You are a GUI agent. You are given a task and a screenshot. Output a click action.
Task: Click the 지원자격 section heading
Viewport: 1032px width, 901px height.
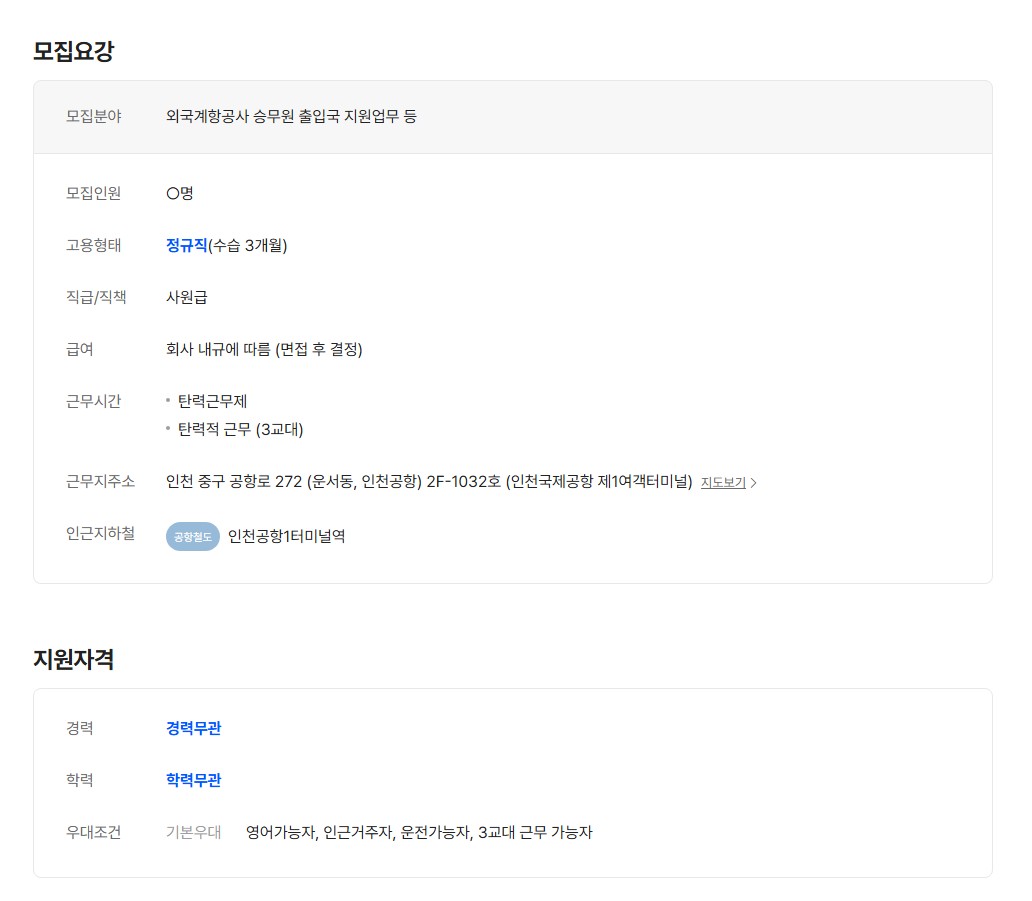coord(73,660)
